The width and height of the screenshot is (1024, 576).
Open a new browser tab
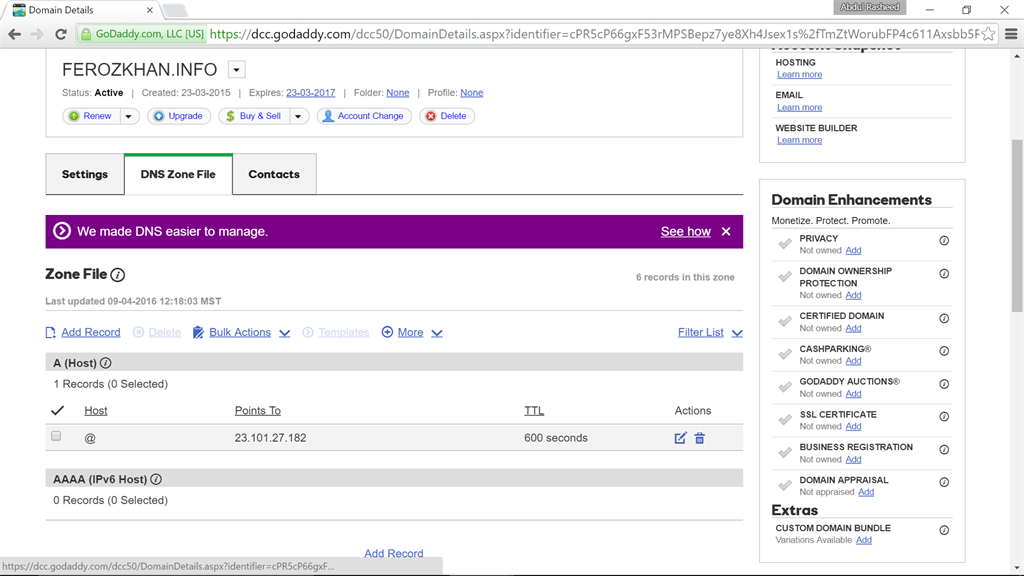tap(175, 10)
